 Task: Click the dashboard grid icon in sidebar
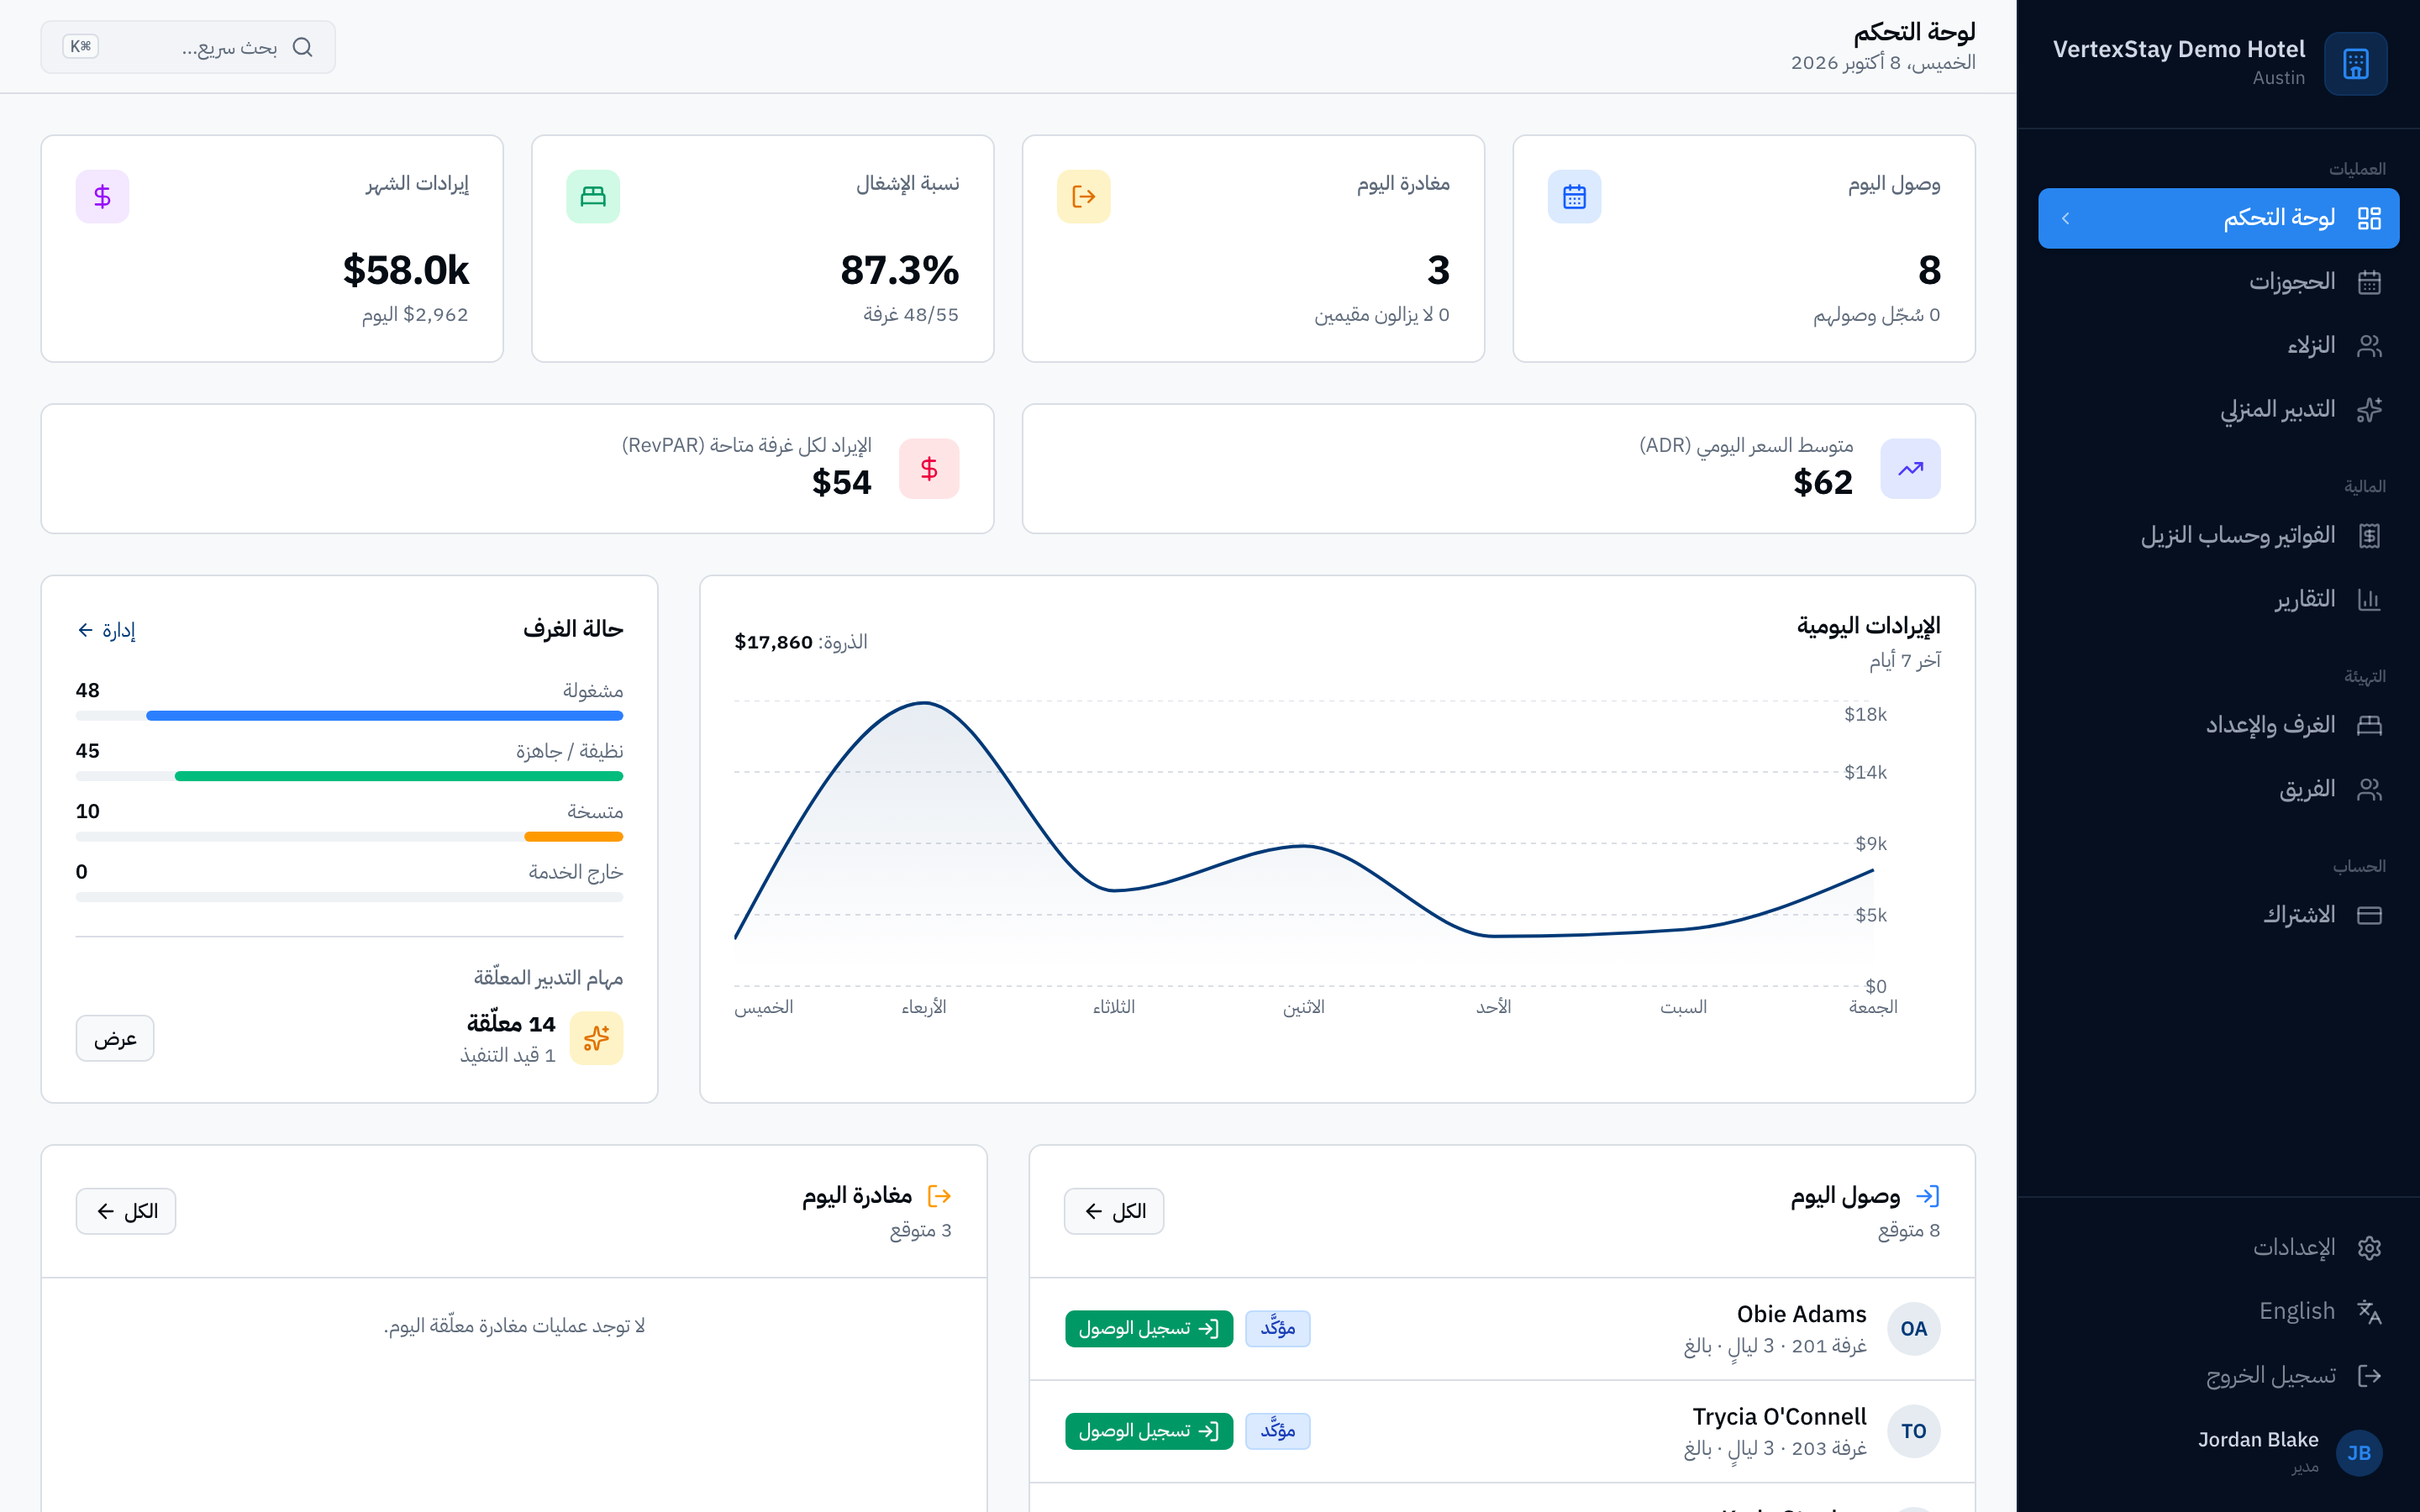(x=2369, y=218)
